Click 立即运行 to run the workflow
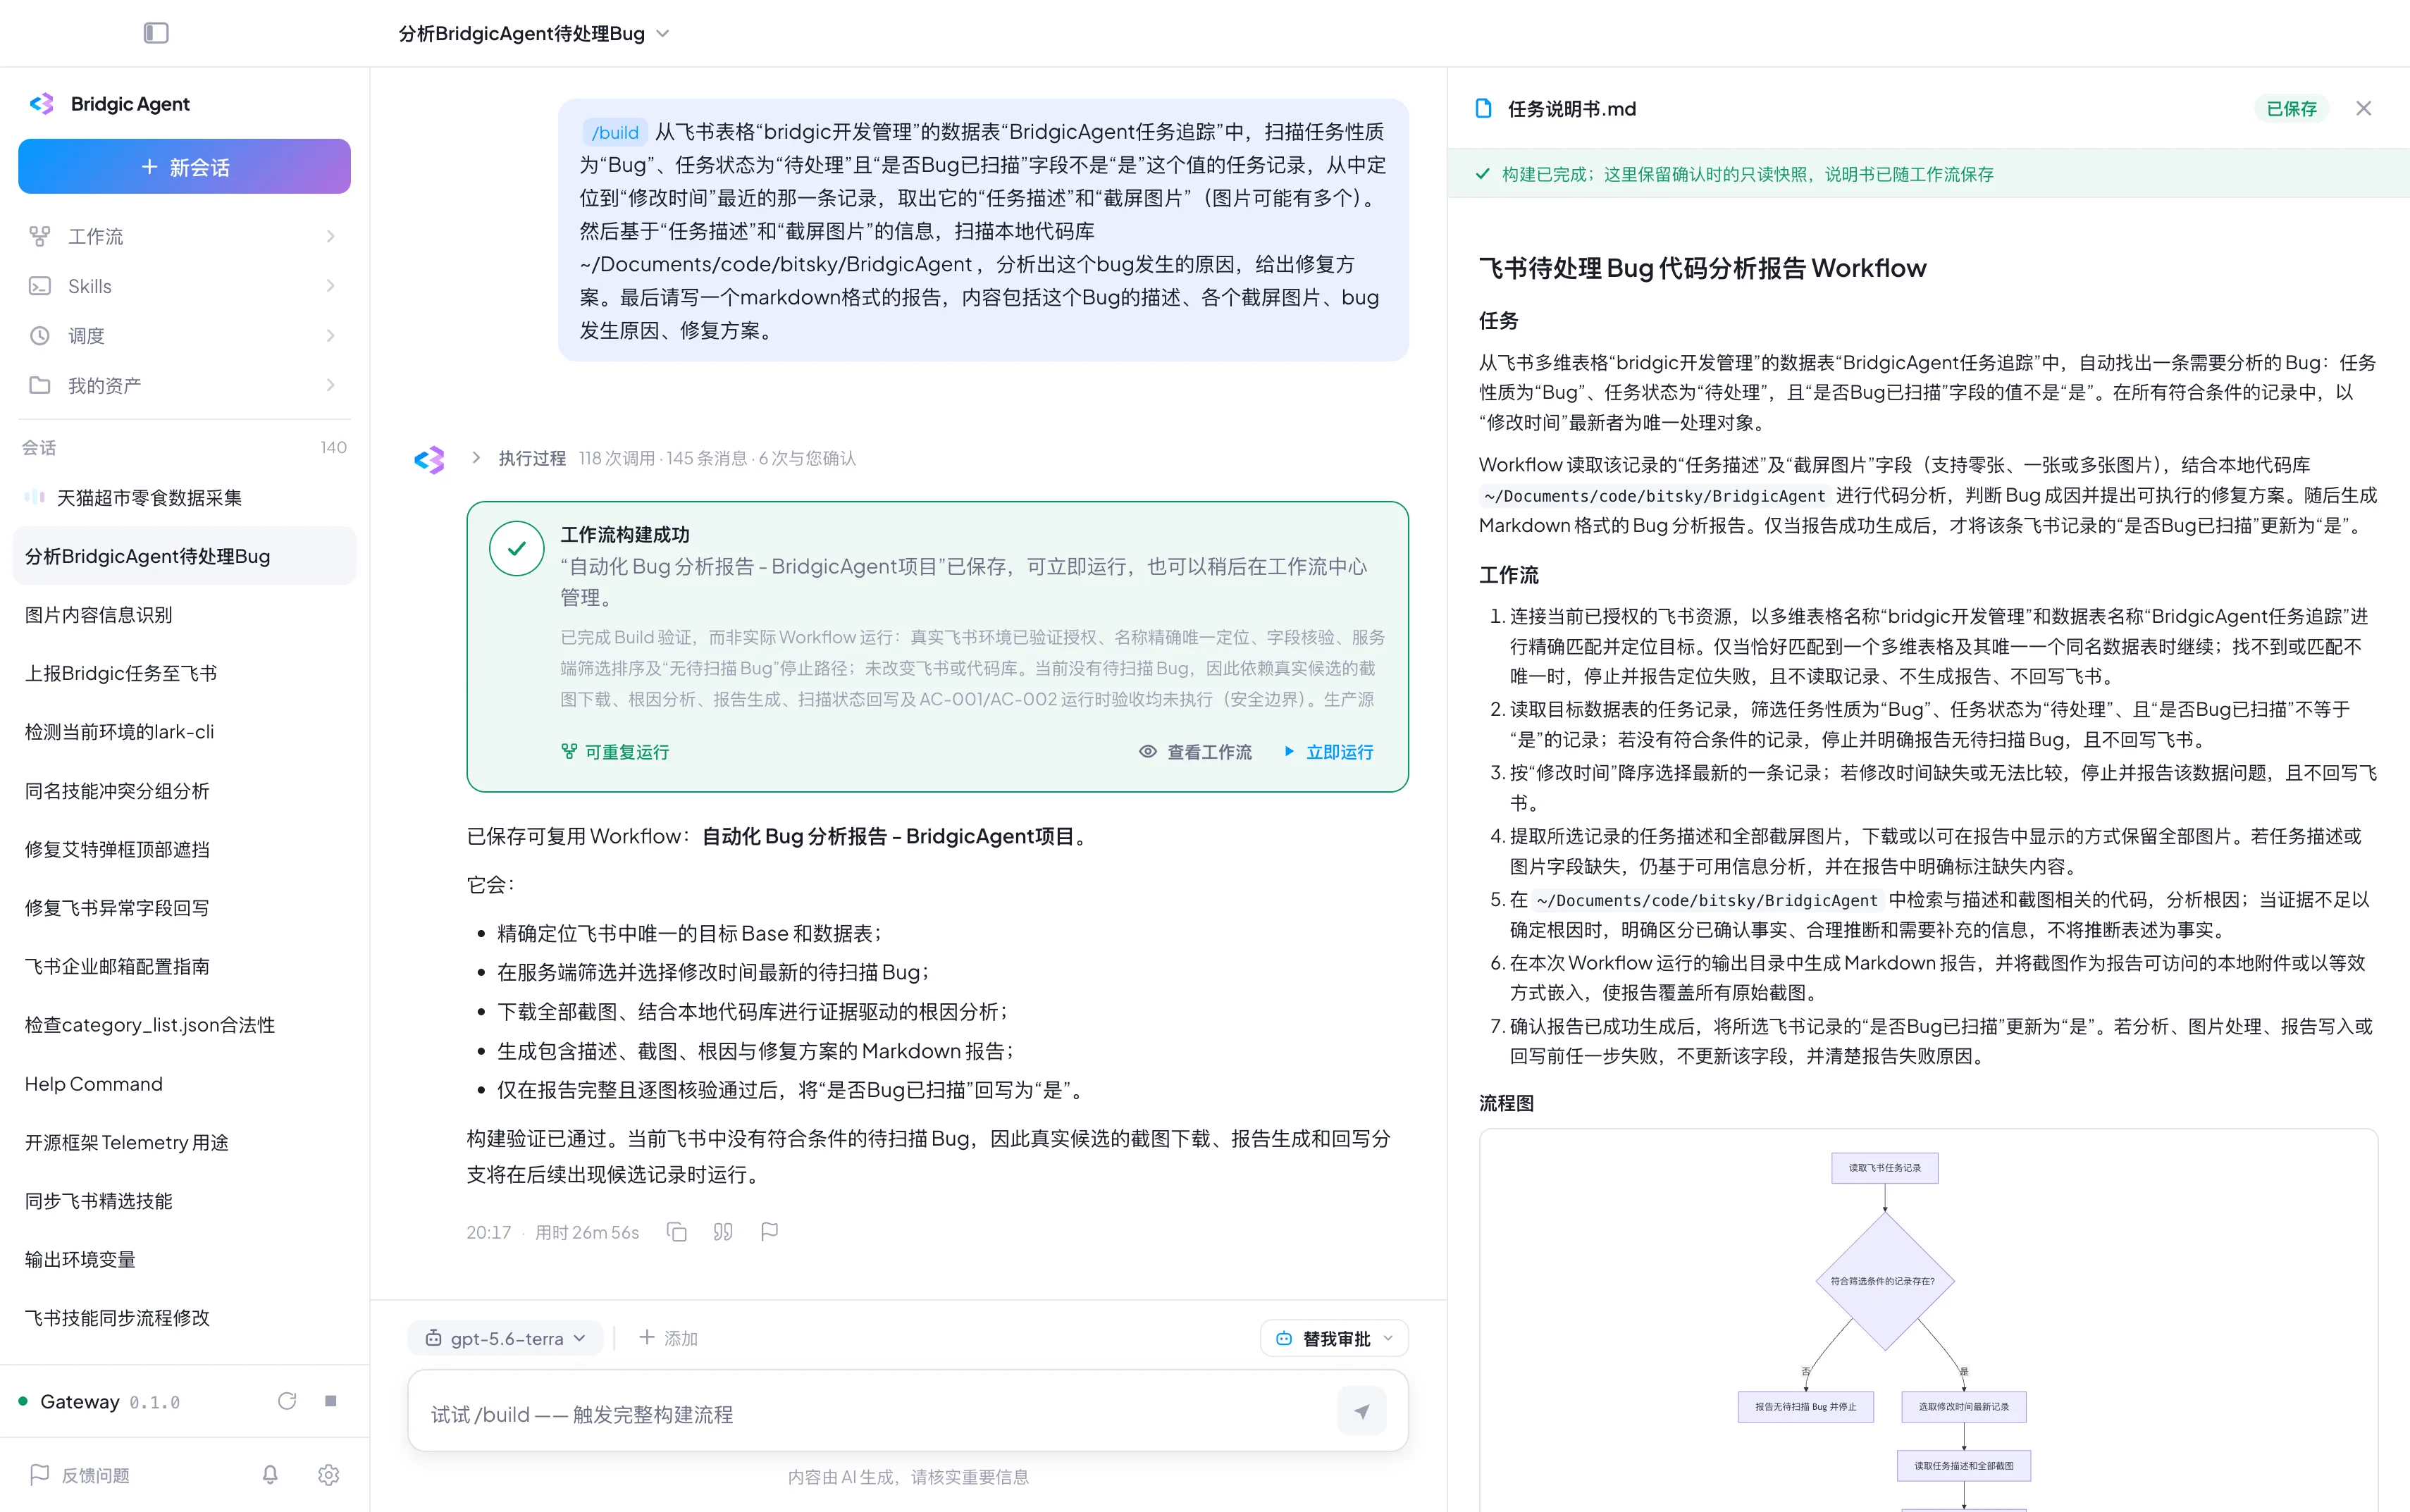This screenshot has height=1512, width=2410. click(x=1329, y=751)
